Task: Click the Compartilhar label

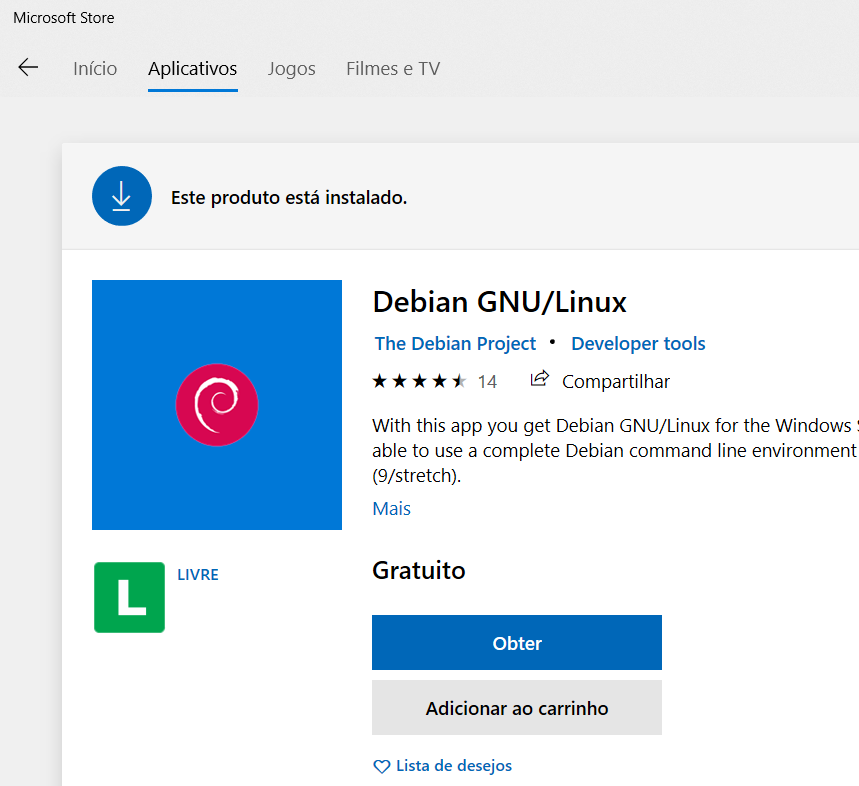Action: (x=616, y=381)
